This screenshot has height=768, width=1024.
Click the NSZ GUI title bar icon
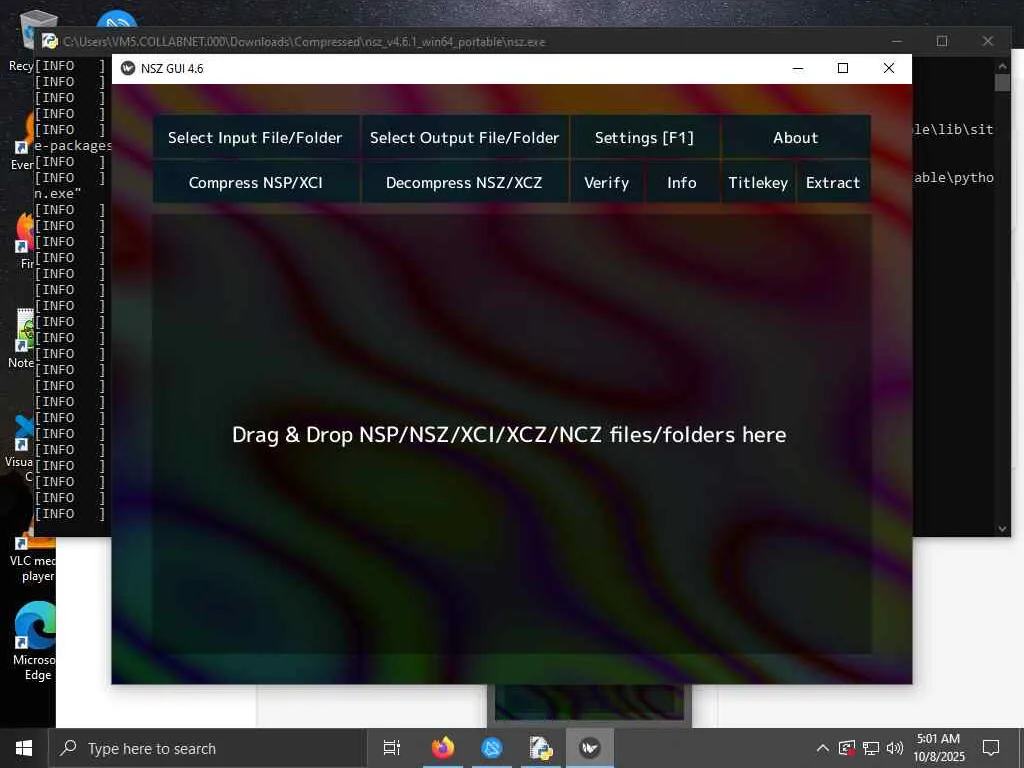[x=128, y=69]
